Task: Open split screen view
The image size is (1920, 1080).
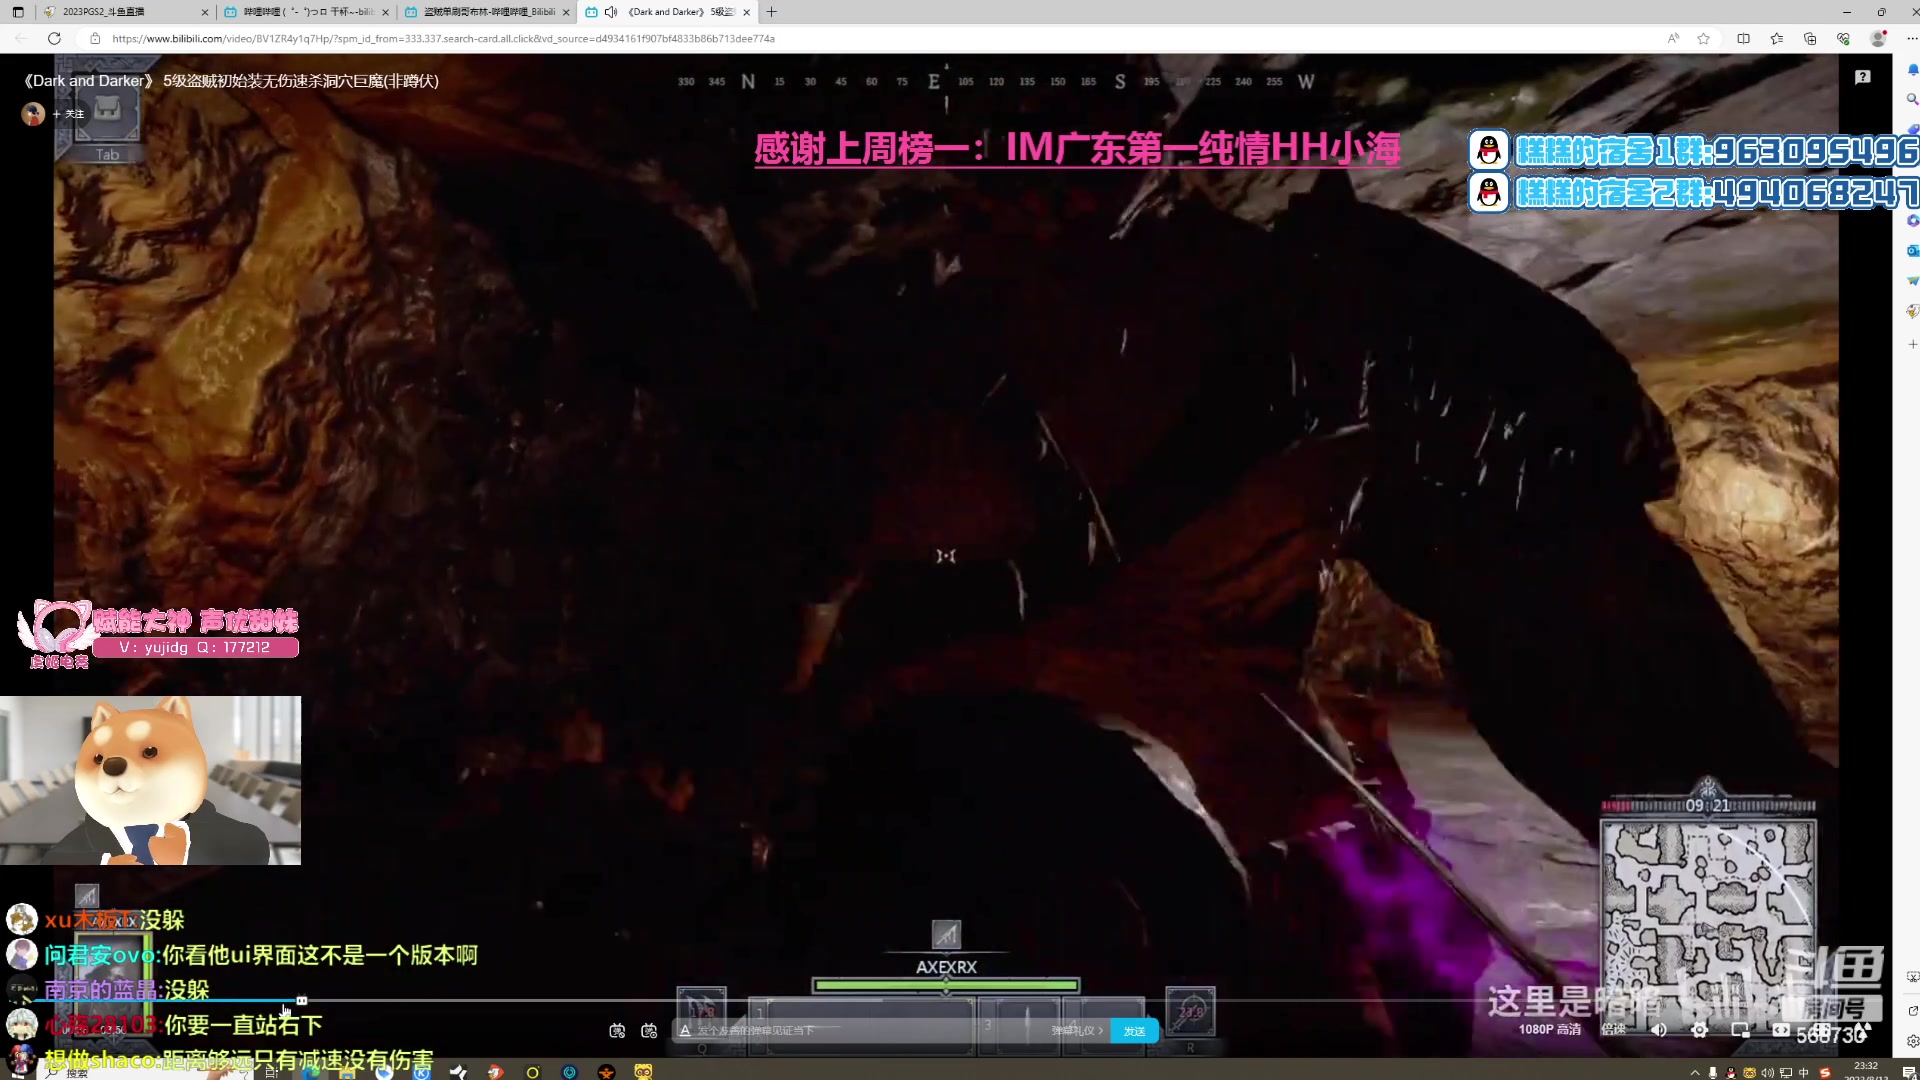Action: 1743,38
